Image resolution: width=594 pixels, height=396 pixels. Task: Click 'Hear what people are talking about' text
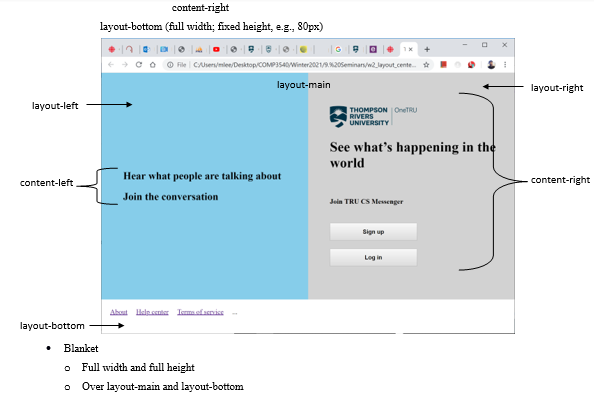pos(202,176)
